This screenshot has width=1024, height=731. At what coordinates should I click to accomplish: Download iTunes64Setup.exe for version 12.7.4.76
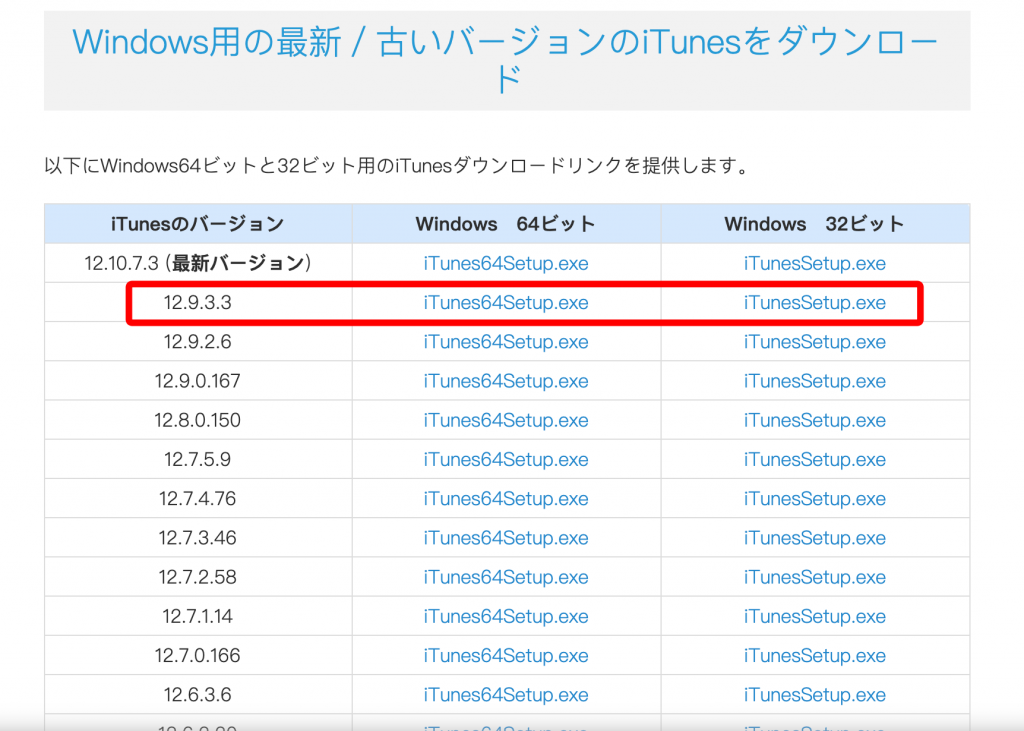pos(505,498)
